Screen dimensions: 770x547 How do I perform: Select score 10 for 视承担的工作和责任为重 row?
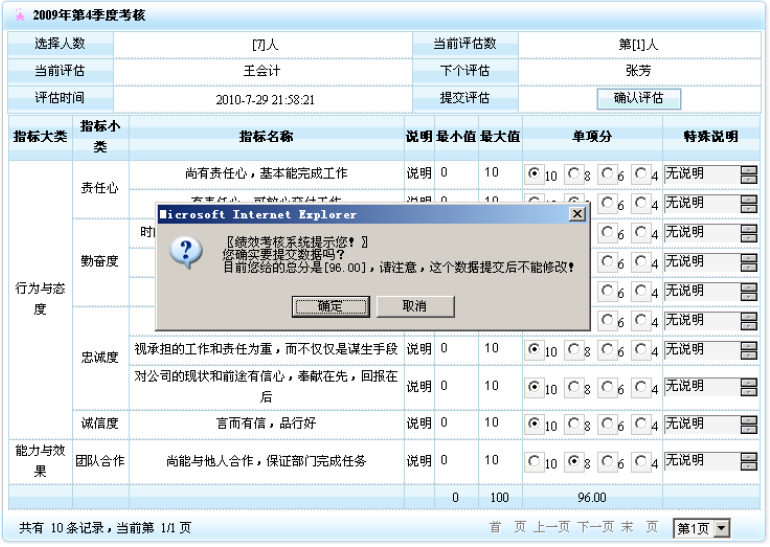(x=534, y=349)
